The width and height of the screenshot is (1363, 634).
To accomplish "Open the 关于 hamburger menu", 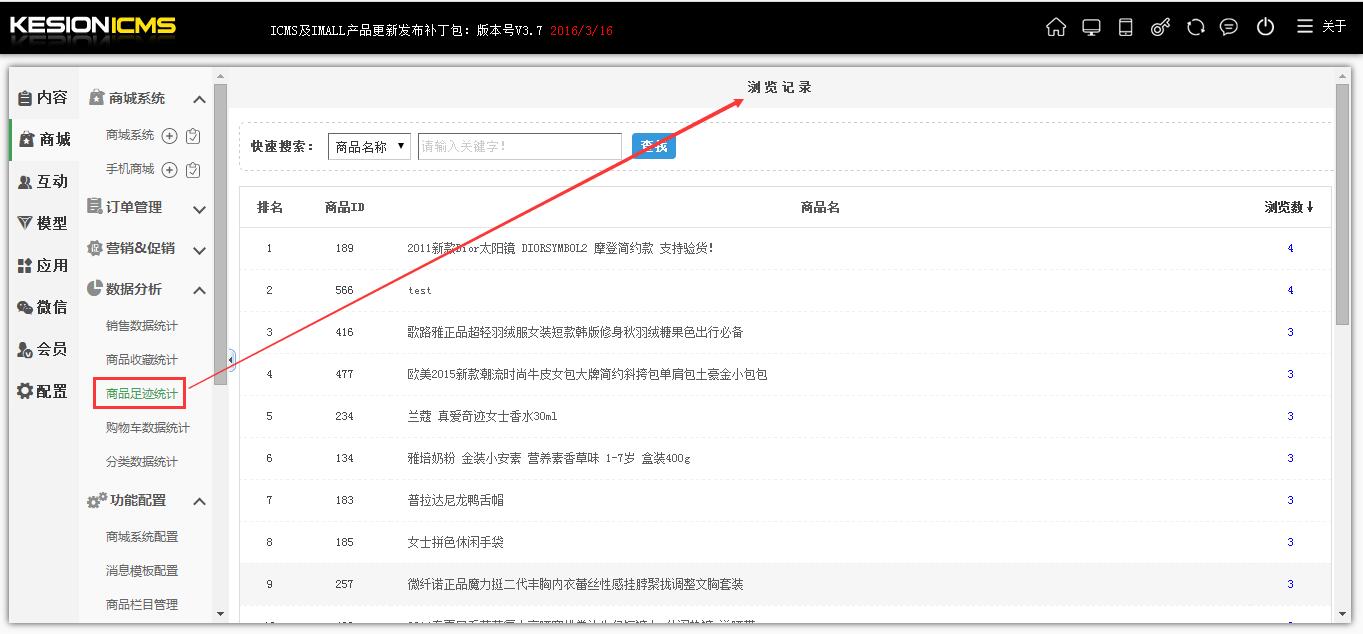I will click(x=1322, y=27).
